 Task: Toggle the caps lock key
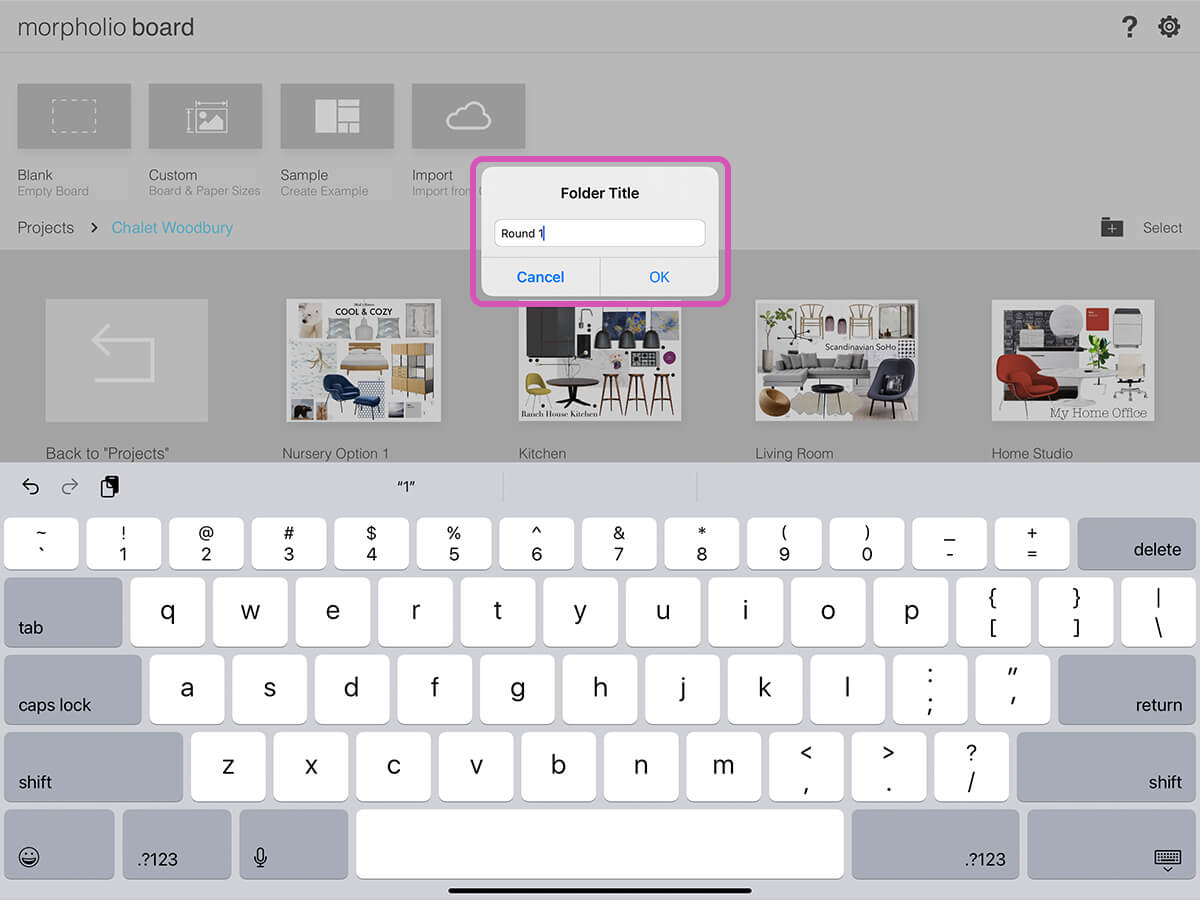tap(72, 690)
